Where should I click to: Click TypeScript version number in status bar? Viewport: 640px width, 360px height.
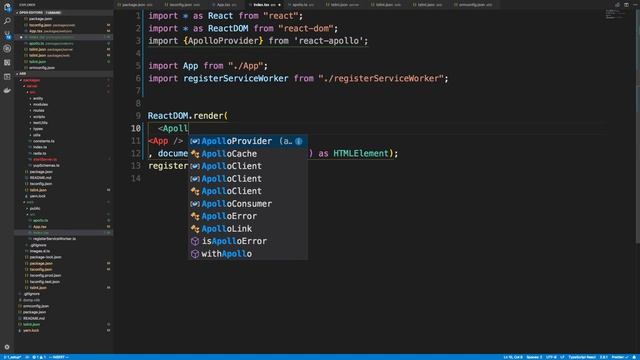click(604, 357)
